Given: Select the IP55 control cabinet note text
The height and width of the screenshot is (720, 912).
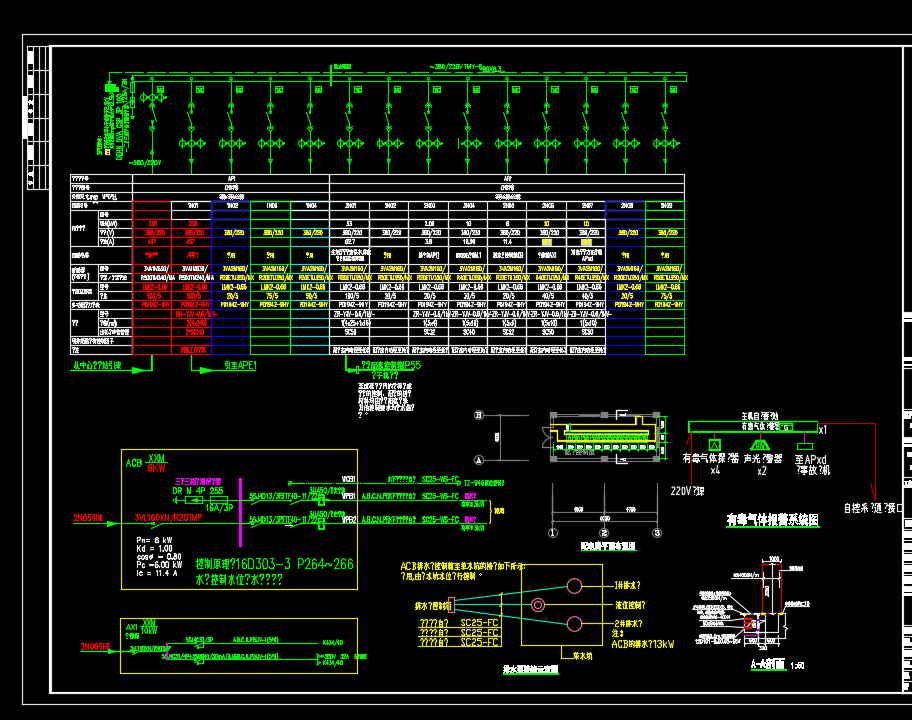Looking at the screenshot, I should pyautogui.click(x=391, y=365).
